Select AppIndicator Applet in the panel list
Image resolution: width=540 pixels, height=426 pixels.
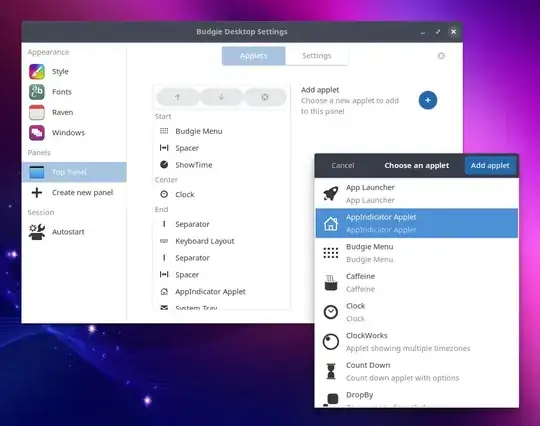pyautogui.click(x=221, y=292)
